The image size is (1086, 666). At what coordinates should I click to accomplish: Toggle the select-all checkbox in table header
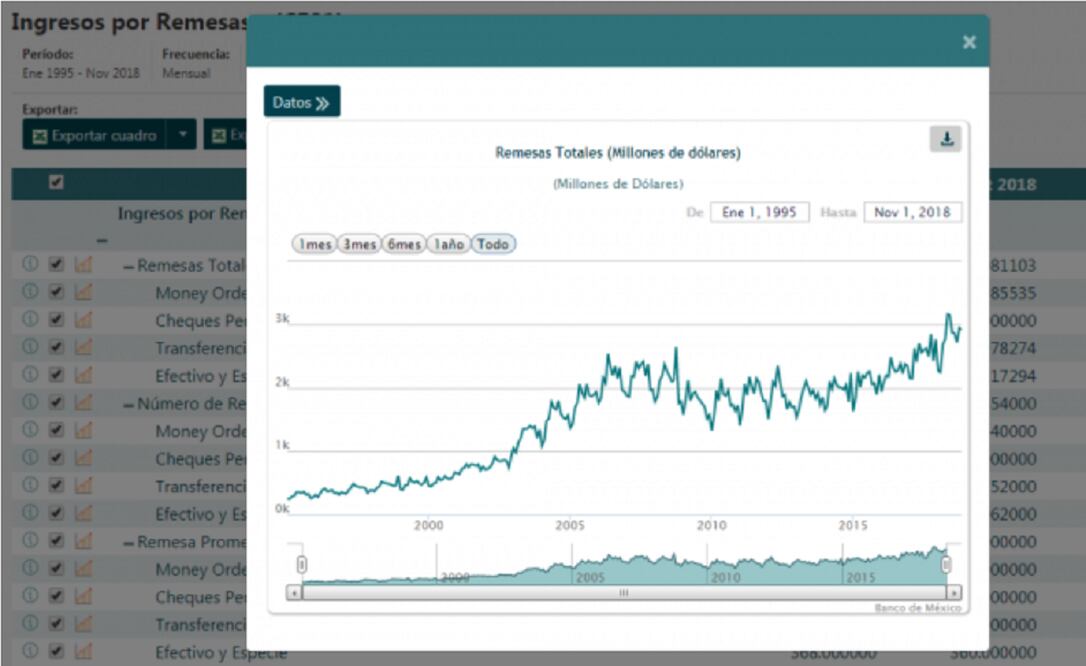point(57,183)
